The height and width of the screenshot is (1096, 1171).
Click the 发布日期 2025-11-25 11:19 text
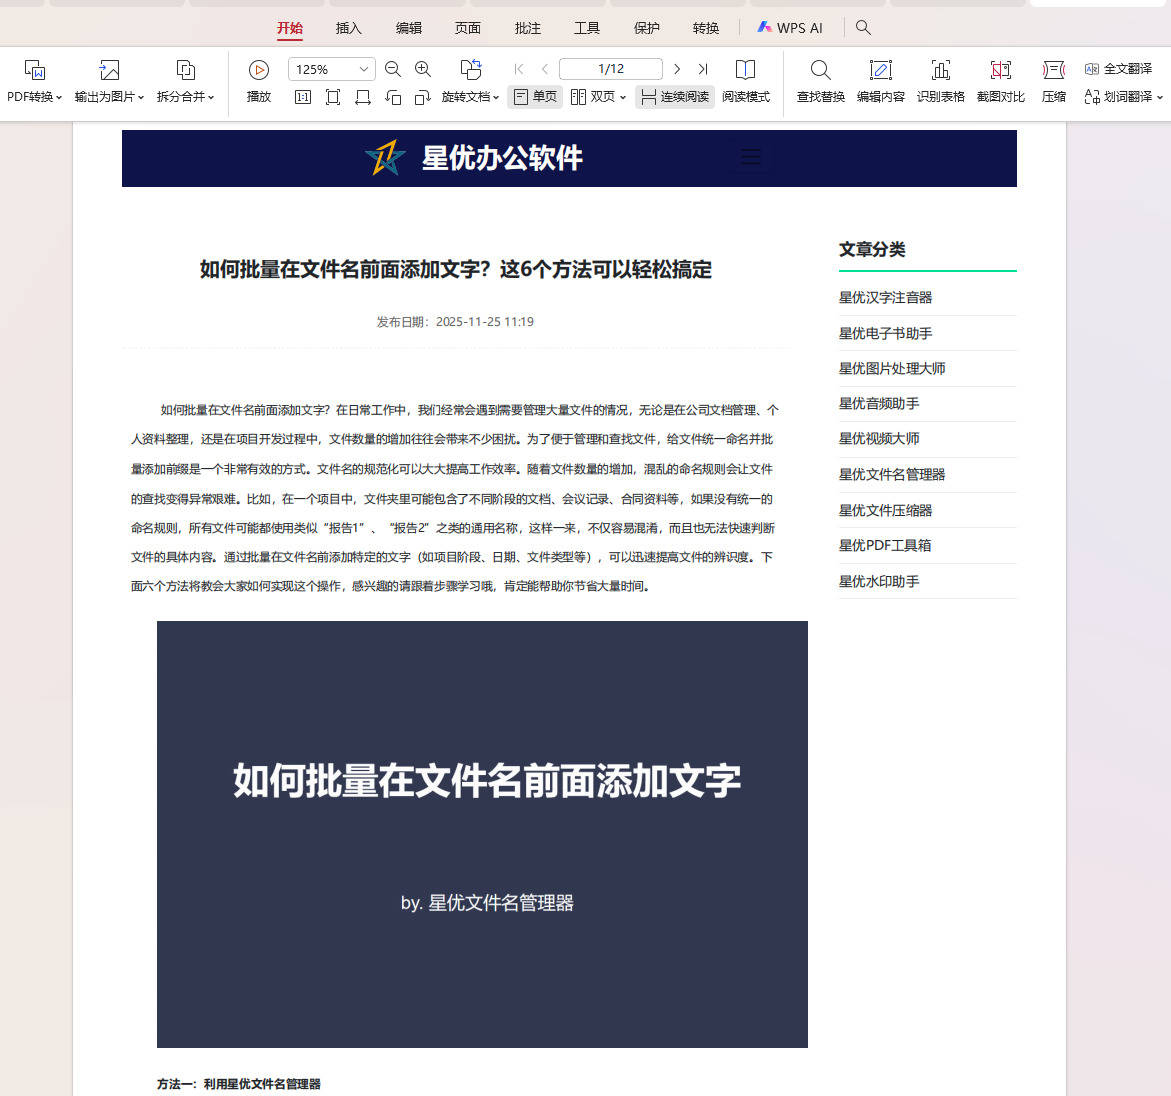click(455, 322)
